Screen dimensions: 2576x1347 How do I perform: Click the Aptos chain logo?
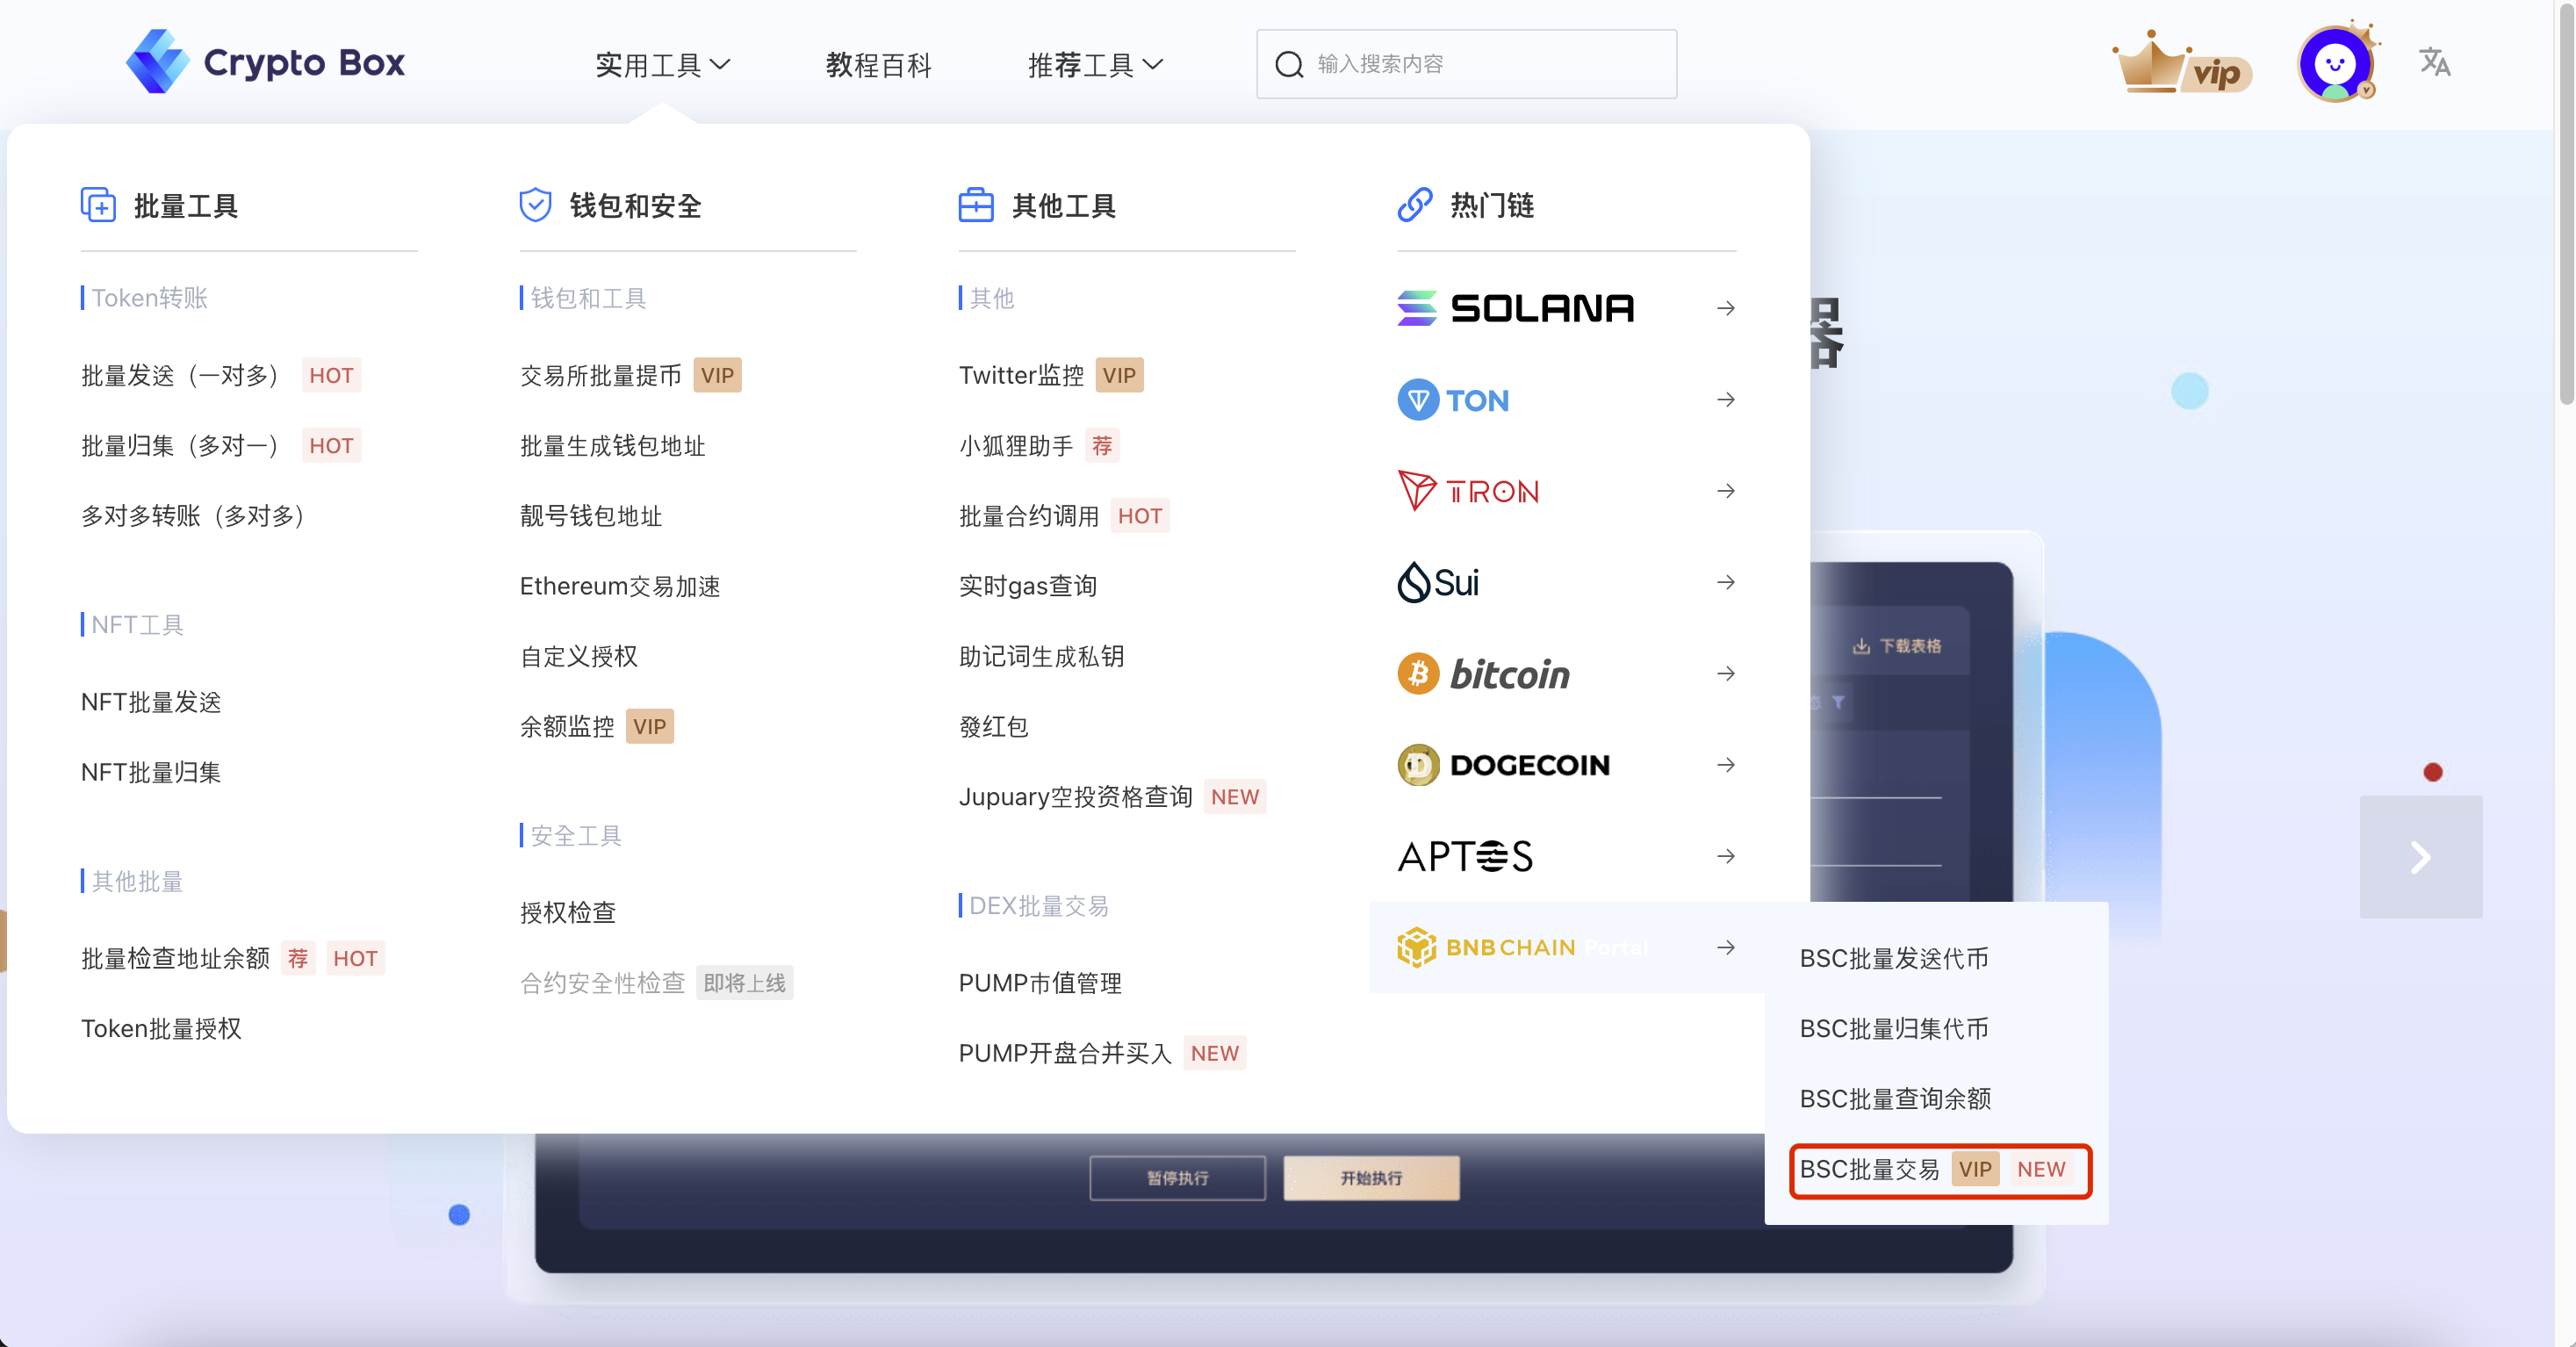click(x=1464, y=856)
